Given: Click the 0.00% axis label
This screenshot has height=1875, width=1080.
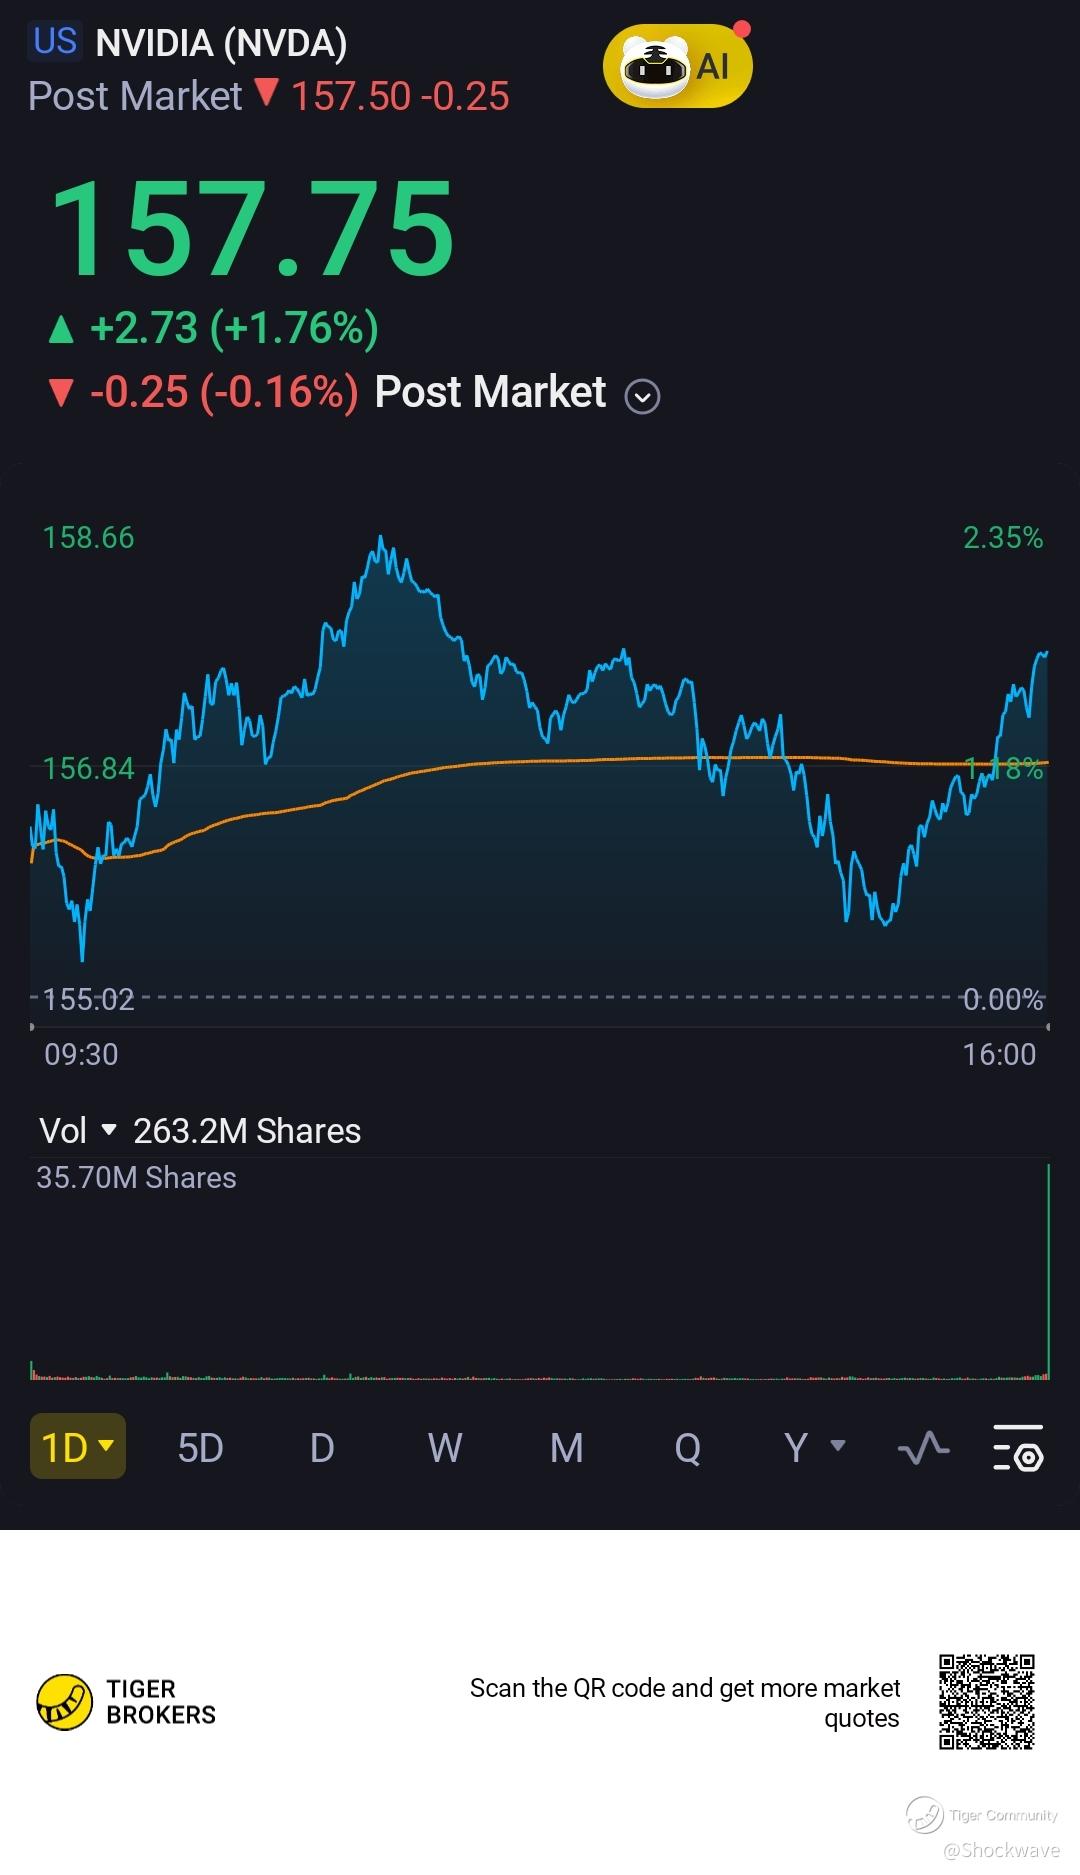Looking at the screenshot, I should click(x=1003, y=999).
